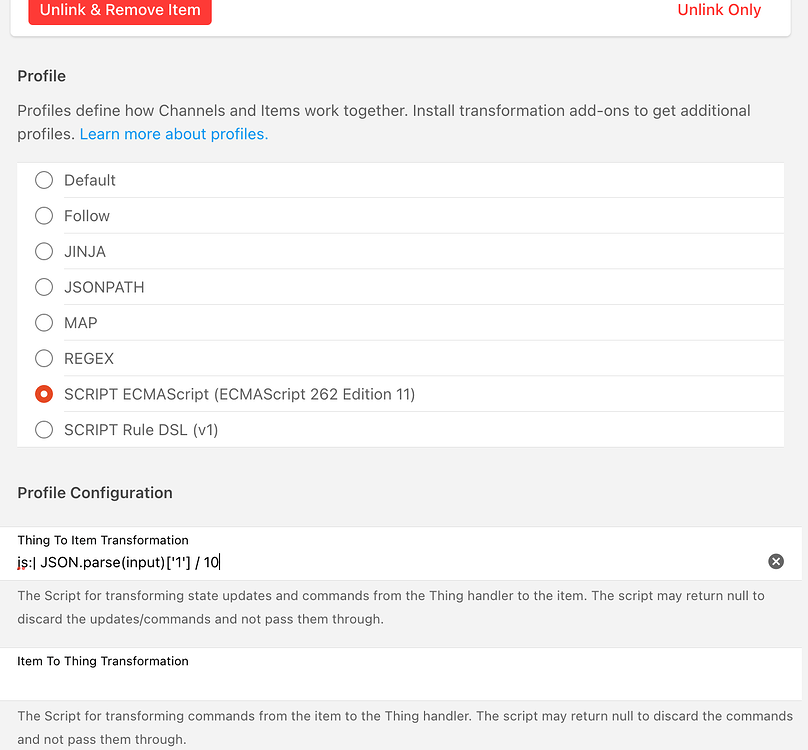Choose the JSONPATH profile radio button
Image resolution: width=808 pixels, height=750 pixels.
coord(44,287)
